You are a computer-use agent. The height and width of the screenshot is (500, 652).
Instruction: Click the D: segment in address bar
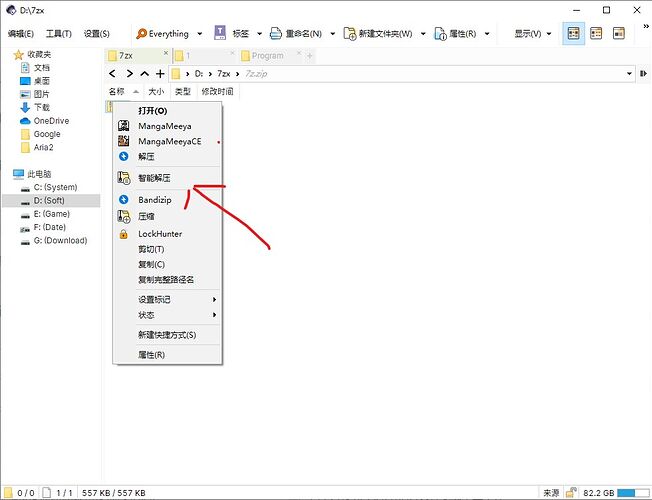(199, 74)
